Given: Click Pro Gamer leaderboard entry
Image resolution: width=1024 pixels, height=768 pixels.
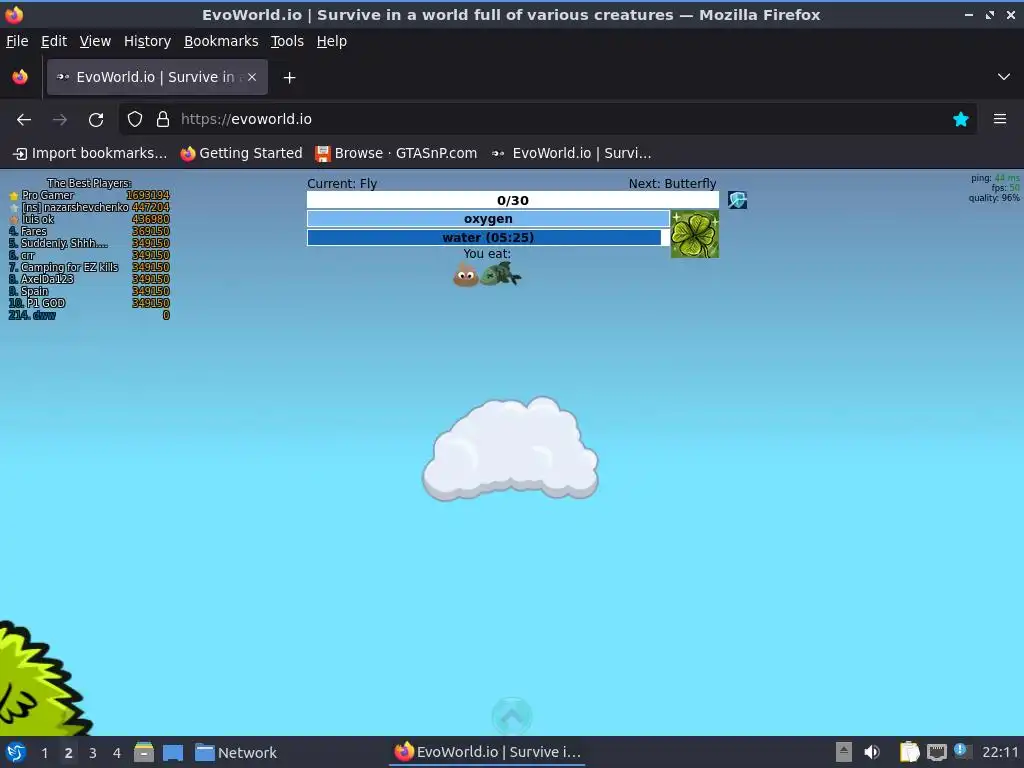Looking at the screenshot, I should tap(89, 195).
